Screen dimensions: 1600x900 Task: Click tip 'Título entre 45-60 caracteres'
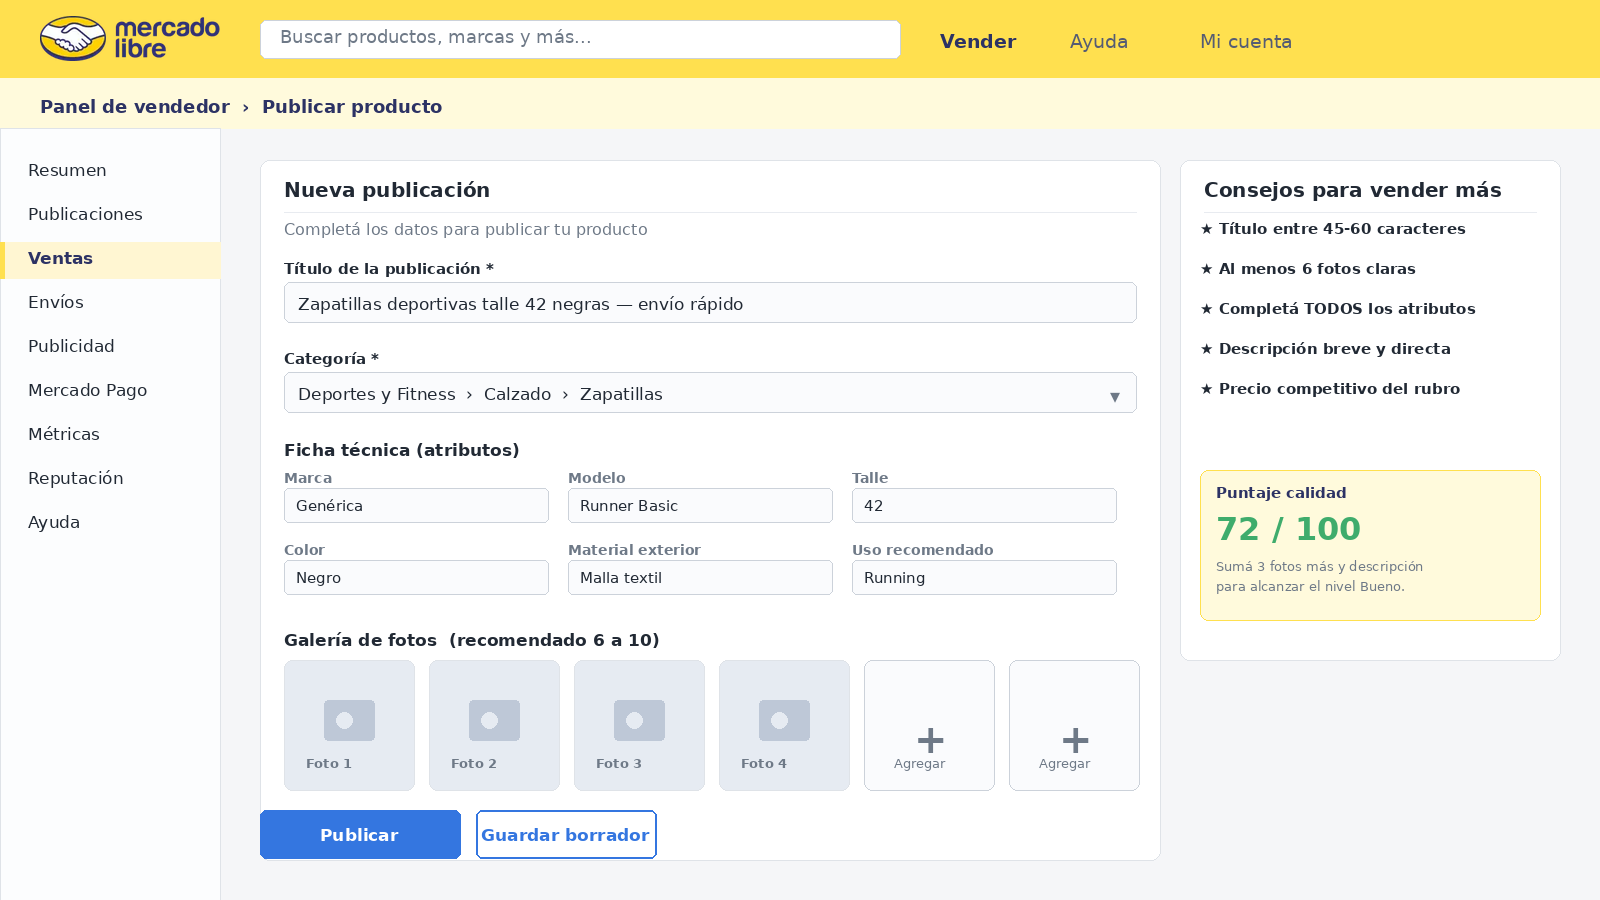point(1333,228)
